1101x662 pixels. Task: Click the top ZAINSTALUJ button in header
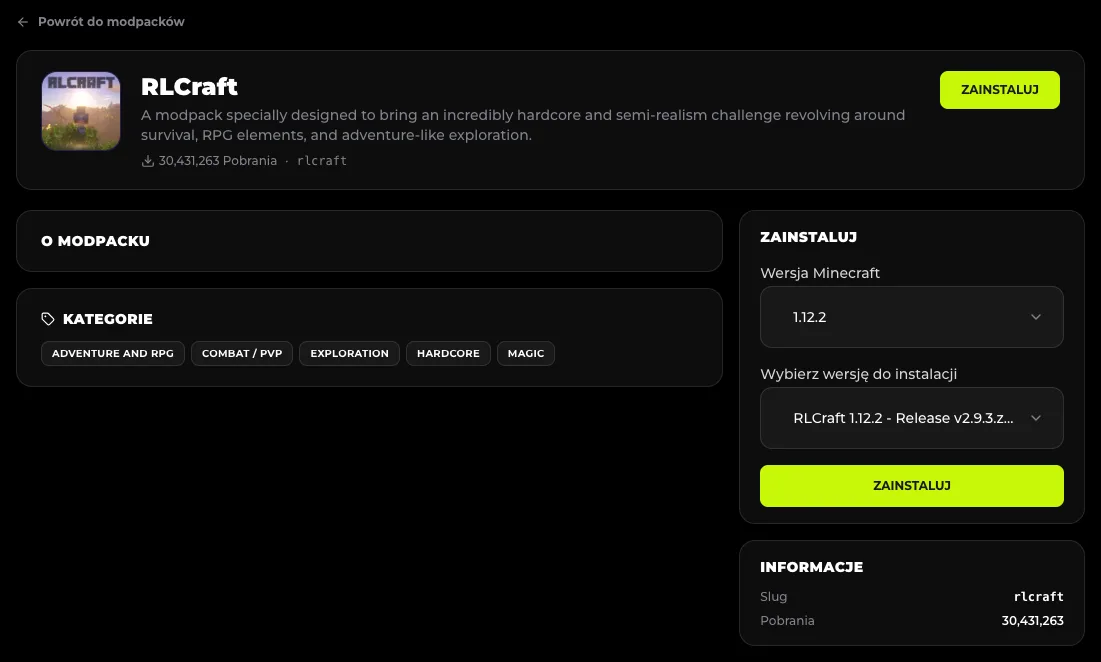coord(999,90)
